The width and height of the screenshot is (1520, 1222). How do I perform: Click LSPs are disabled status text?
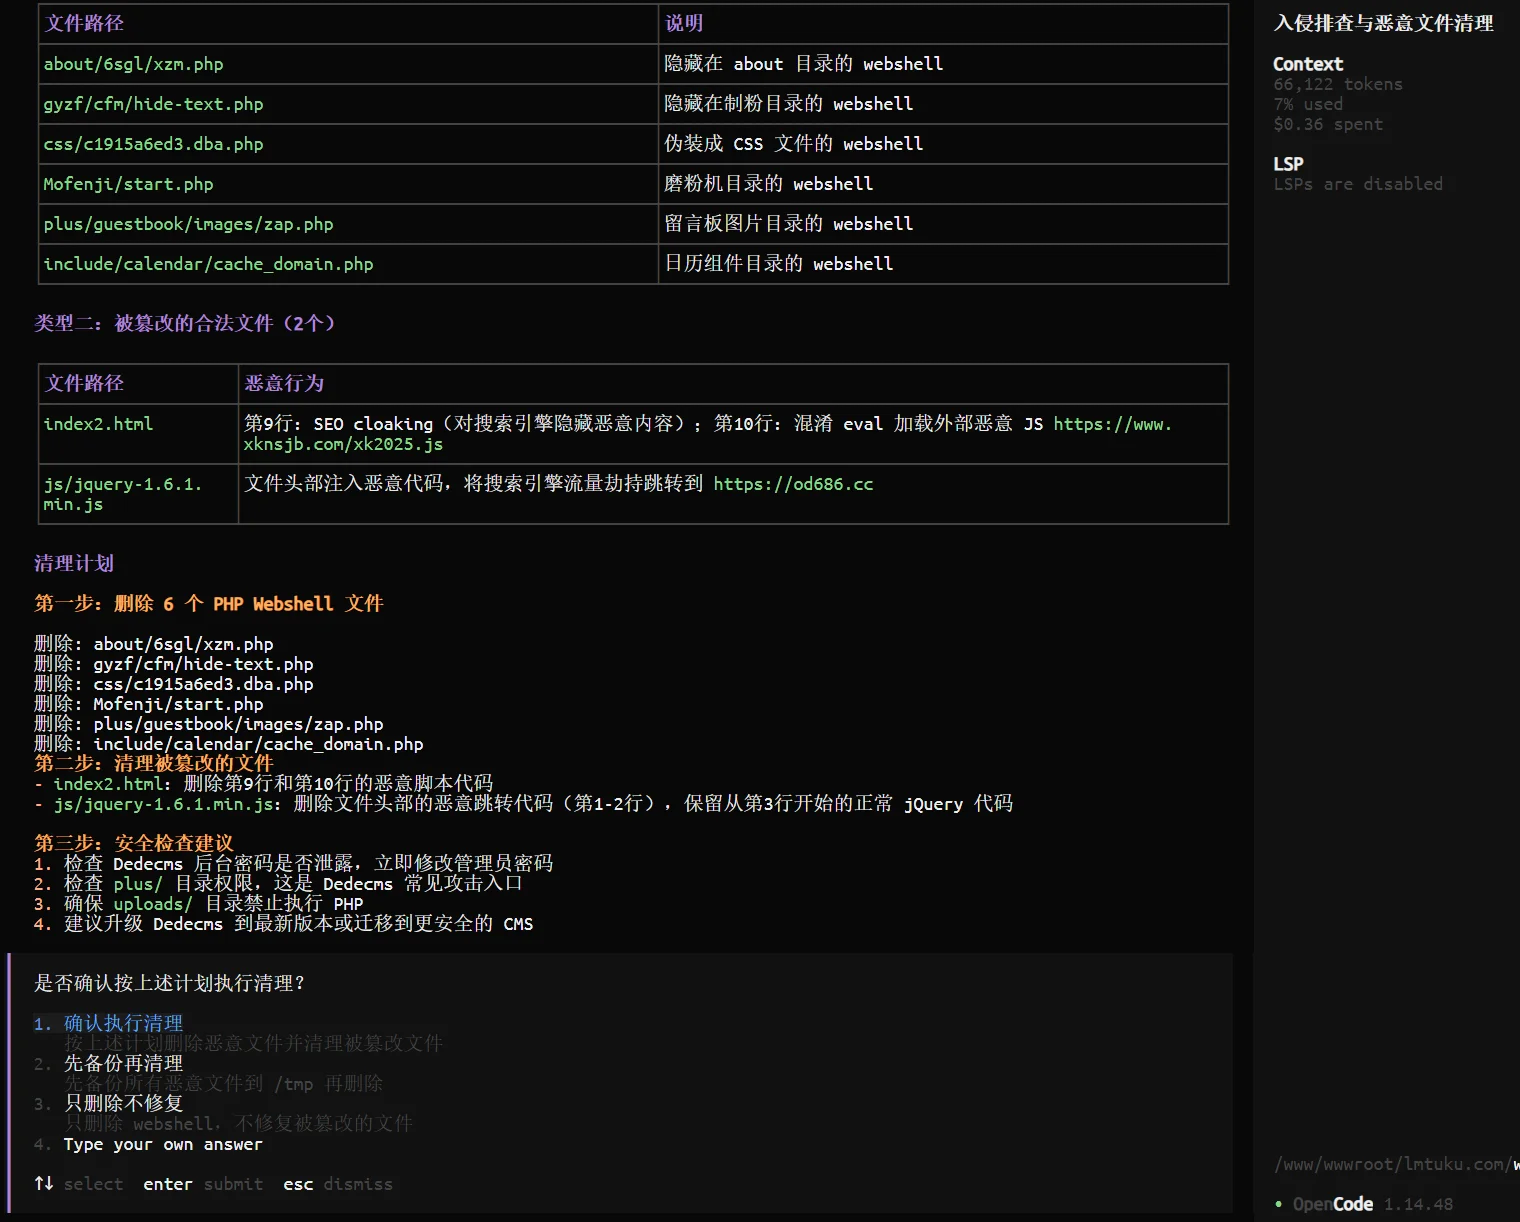point(1358,184)
